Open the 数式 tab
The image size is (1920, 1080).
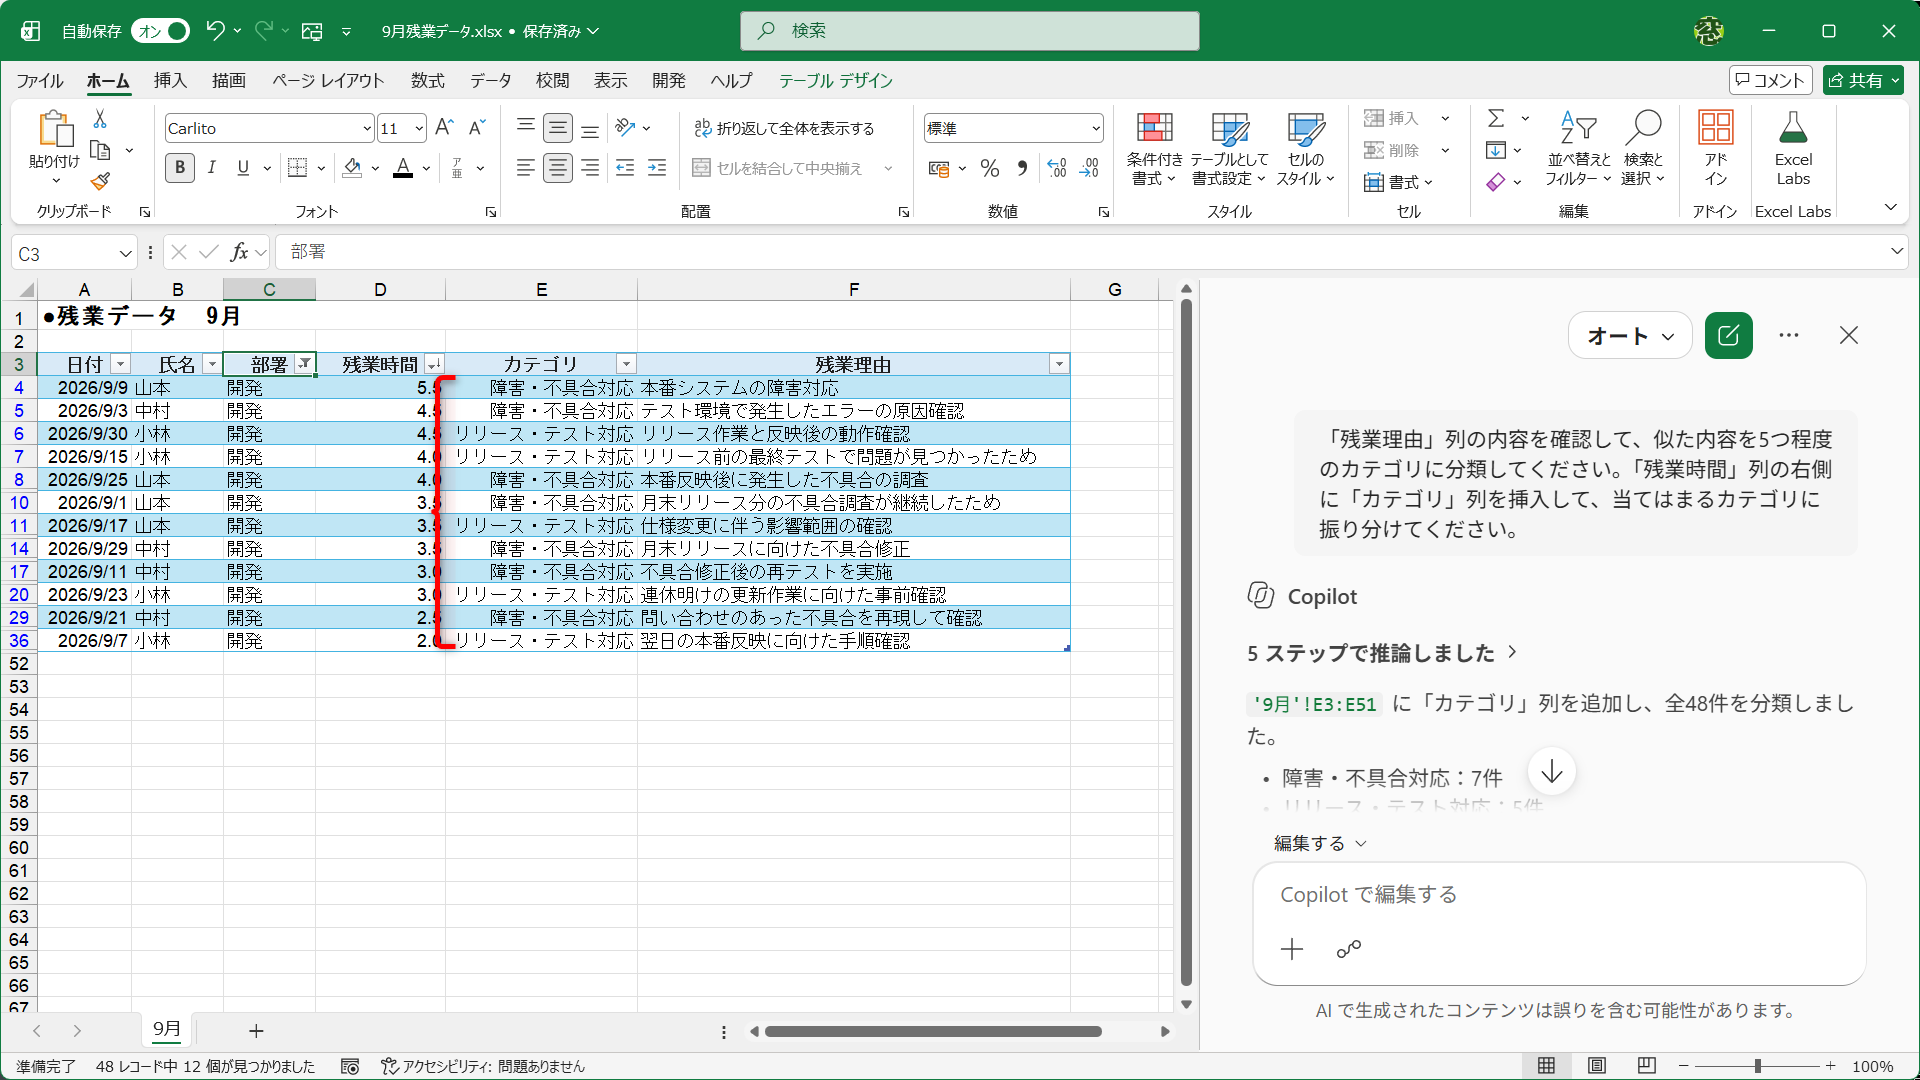coord(427,80)
